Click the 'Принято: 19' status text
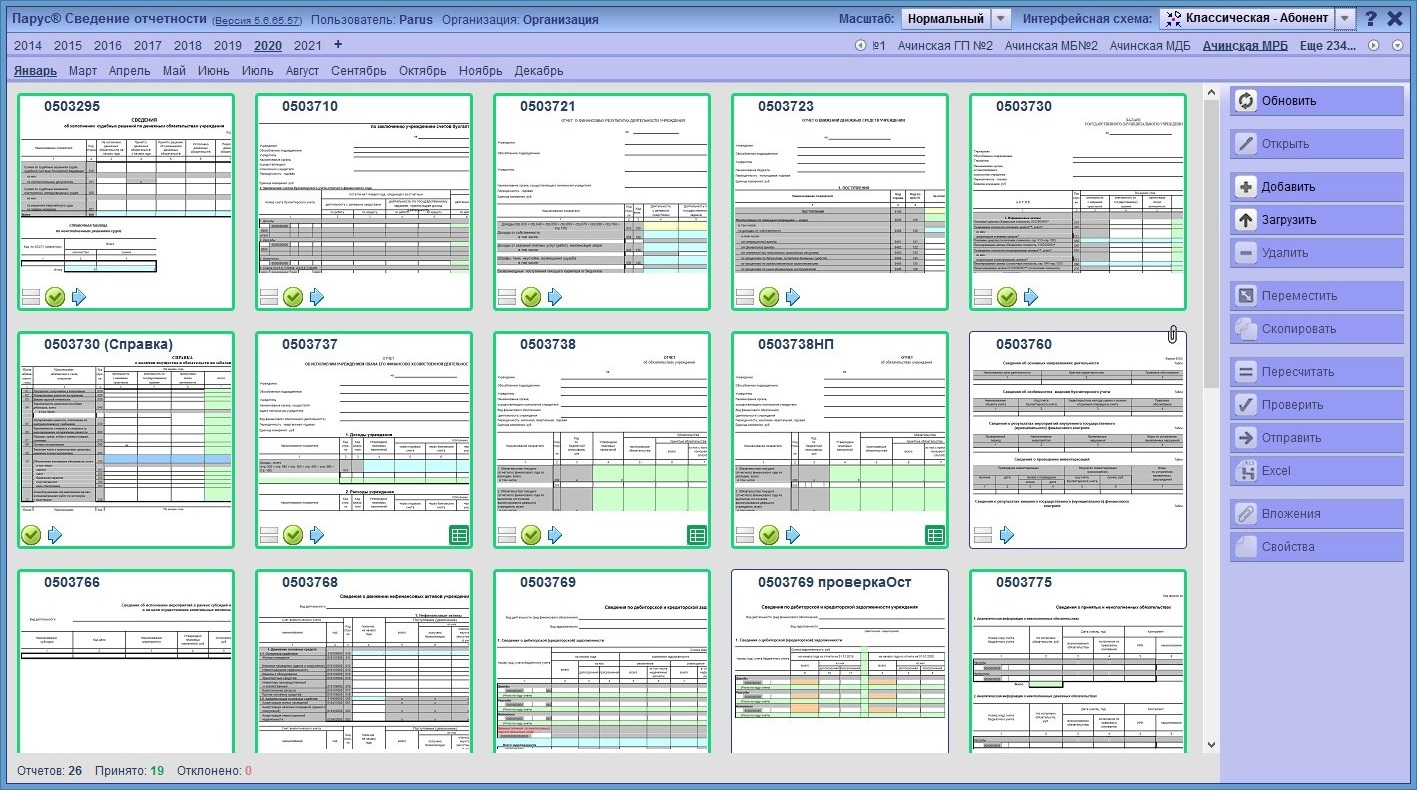This screenshot has width=1417, height=790. pyautogui.click(x=130, y=771)
